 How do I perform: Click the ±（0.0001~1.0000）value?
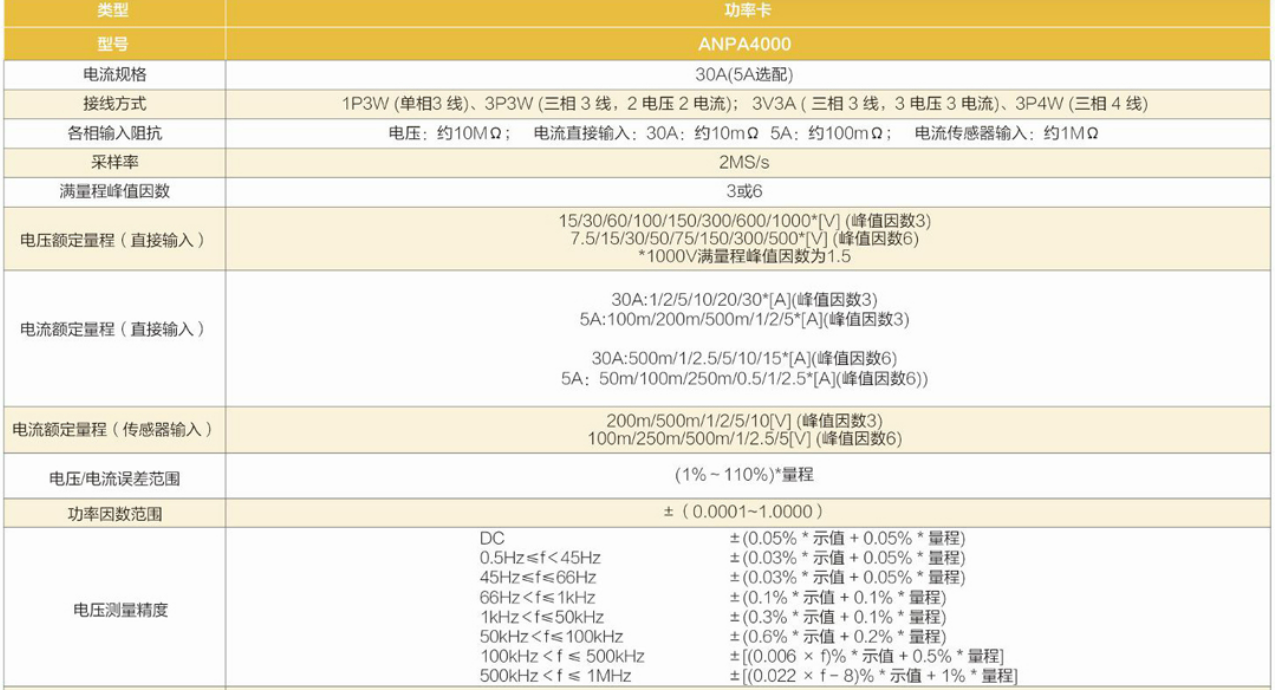[x=745, y=511]
